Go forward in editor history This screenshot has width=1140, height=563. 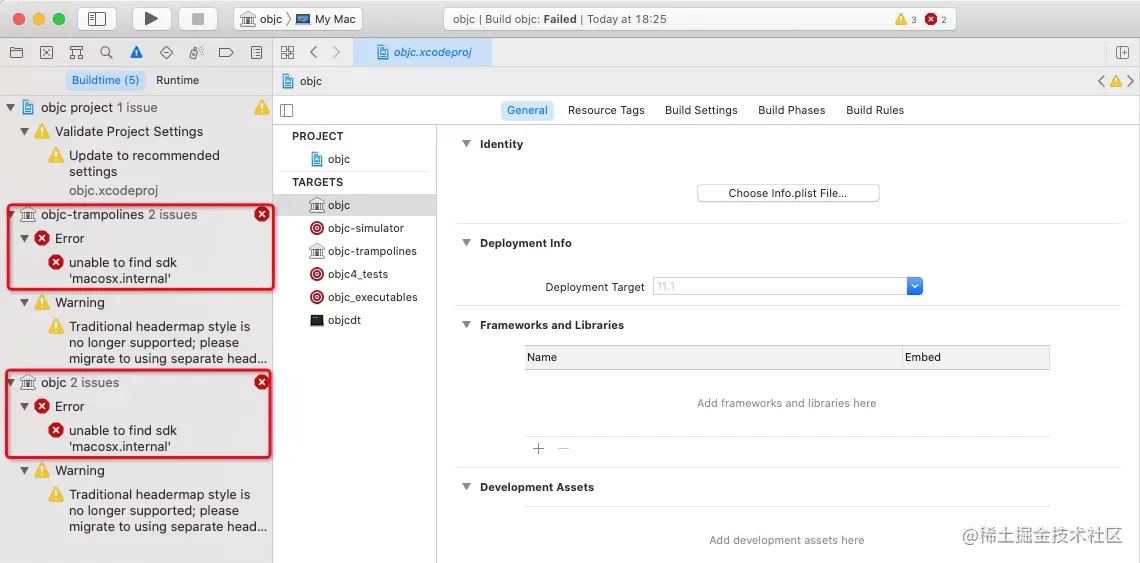pyautogui.click(x=336, y=52)
